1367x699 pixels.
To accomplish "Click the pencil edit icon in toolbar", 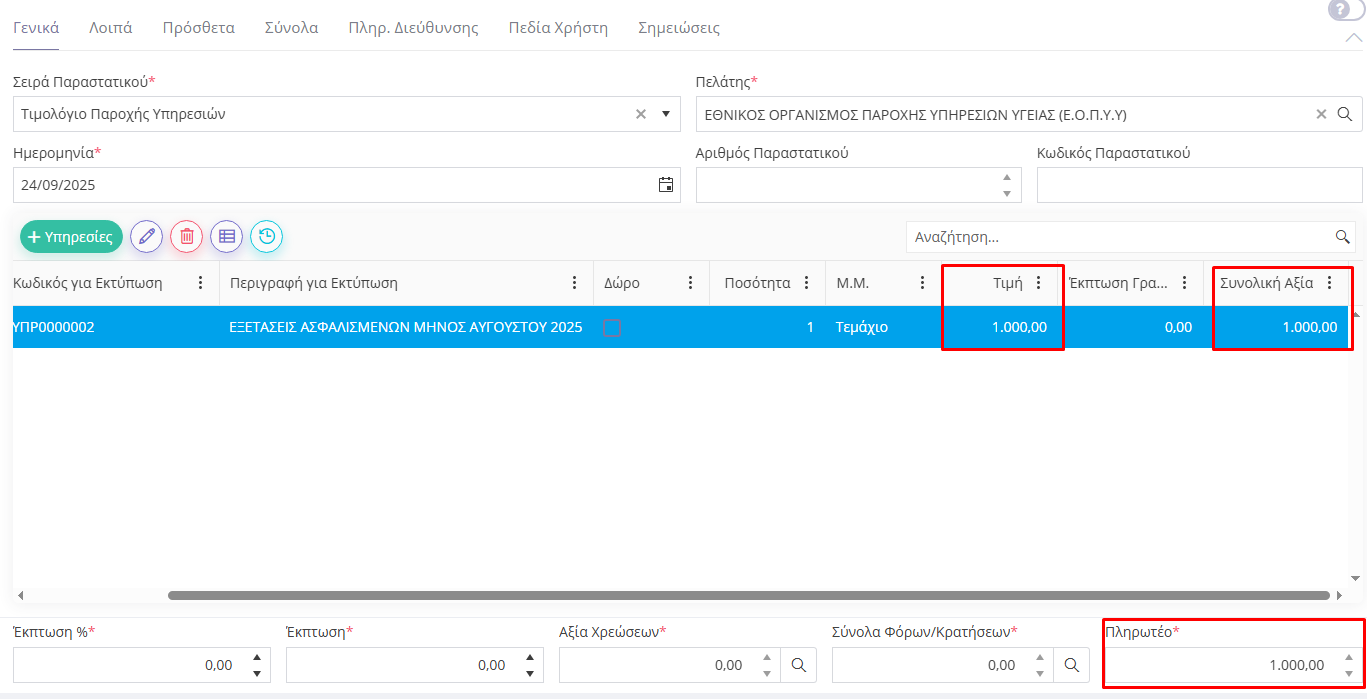I will (147, 237).
